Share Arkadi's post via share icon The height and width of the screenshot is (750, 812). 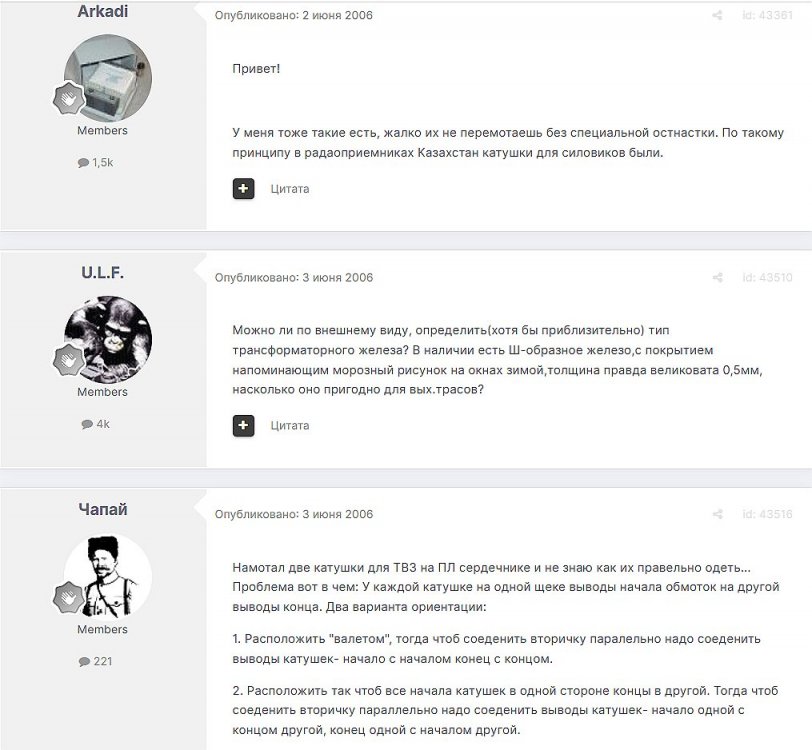(717, 16)
